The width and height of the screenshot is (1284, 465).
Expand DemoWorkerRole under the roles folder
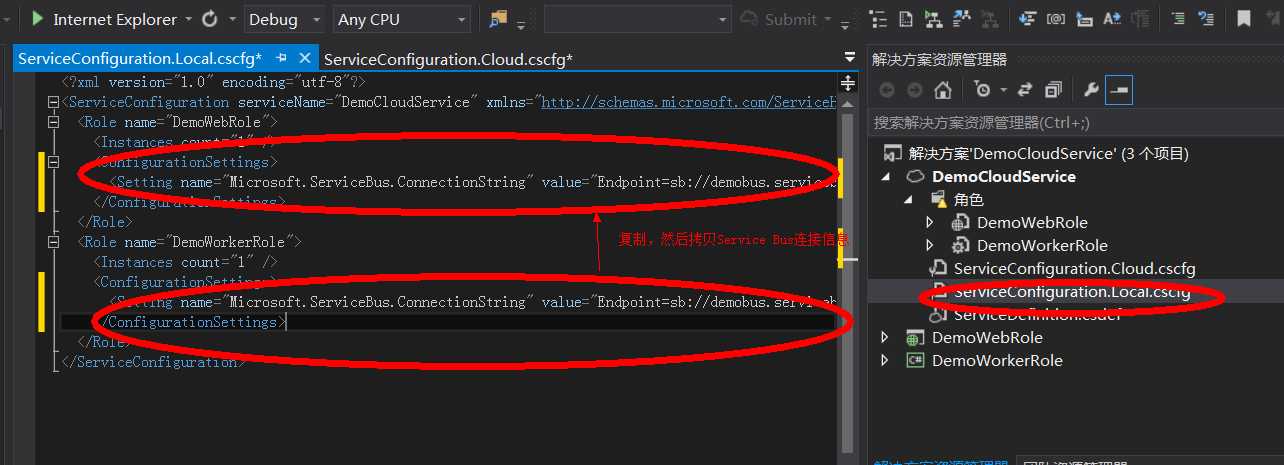click(930, 245)
